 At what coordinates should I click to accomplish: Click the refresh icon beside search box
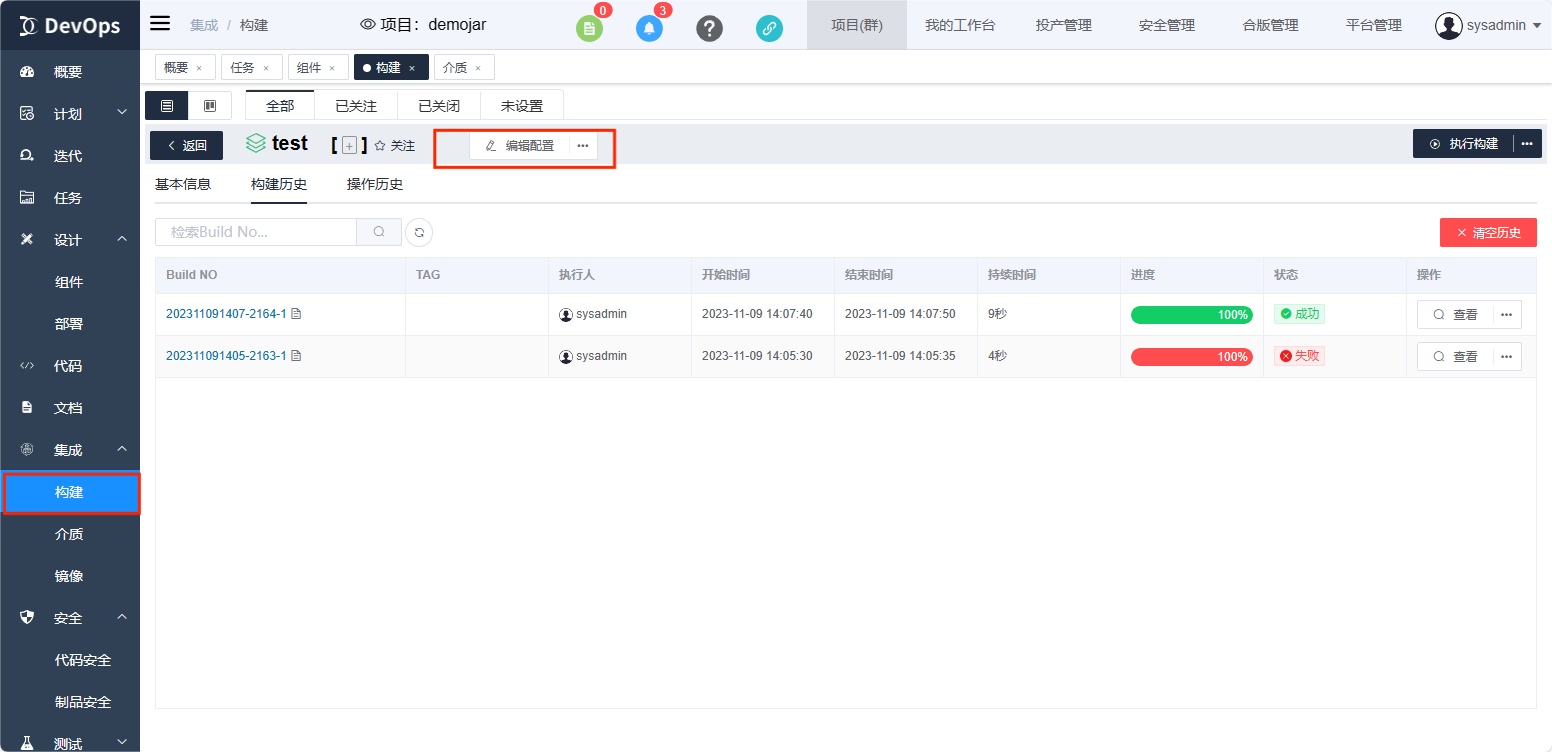click(x=419, y=232)
